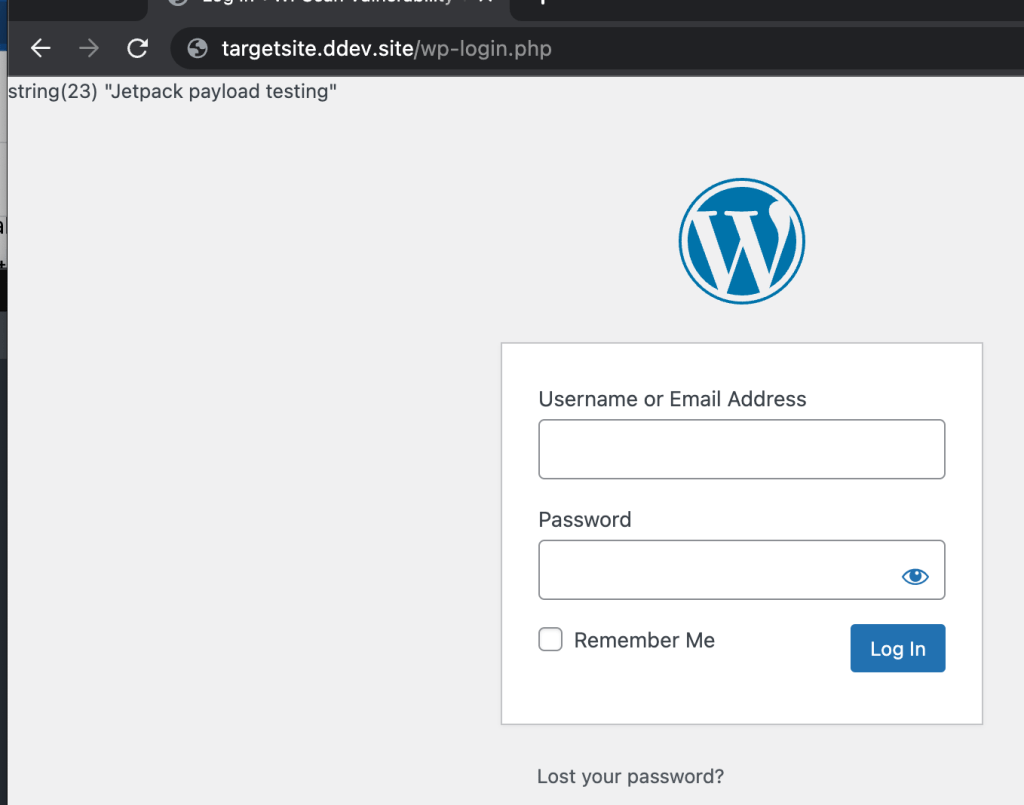
Task: Click the "Password" field label
Action: coord(585,520)
